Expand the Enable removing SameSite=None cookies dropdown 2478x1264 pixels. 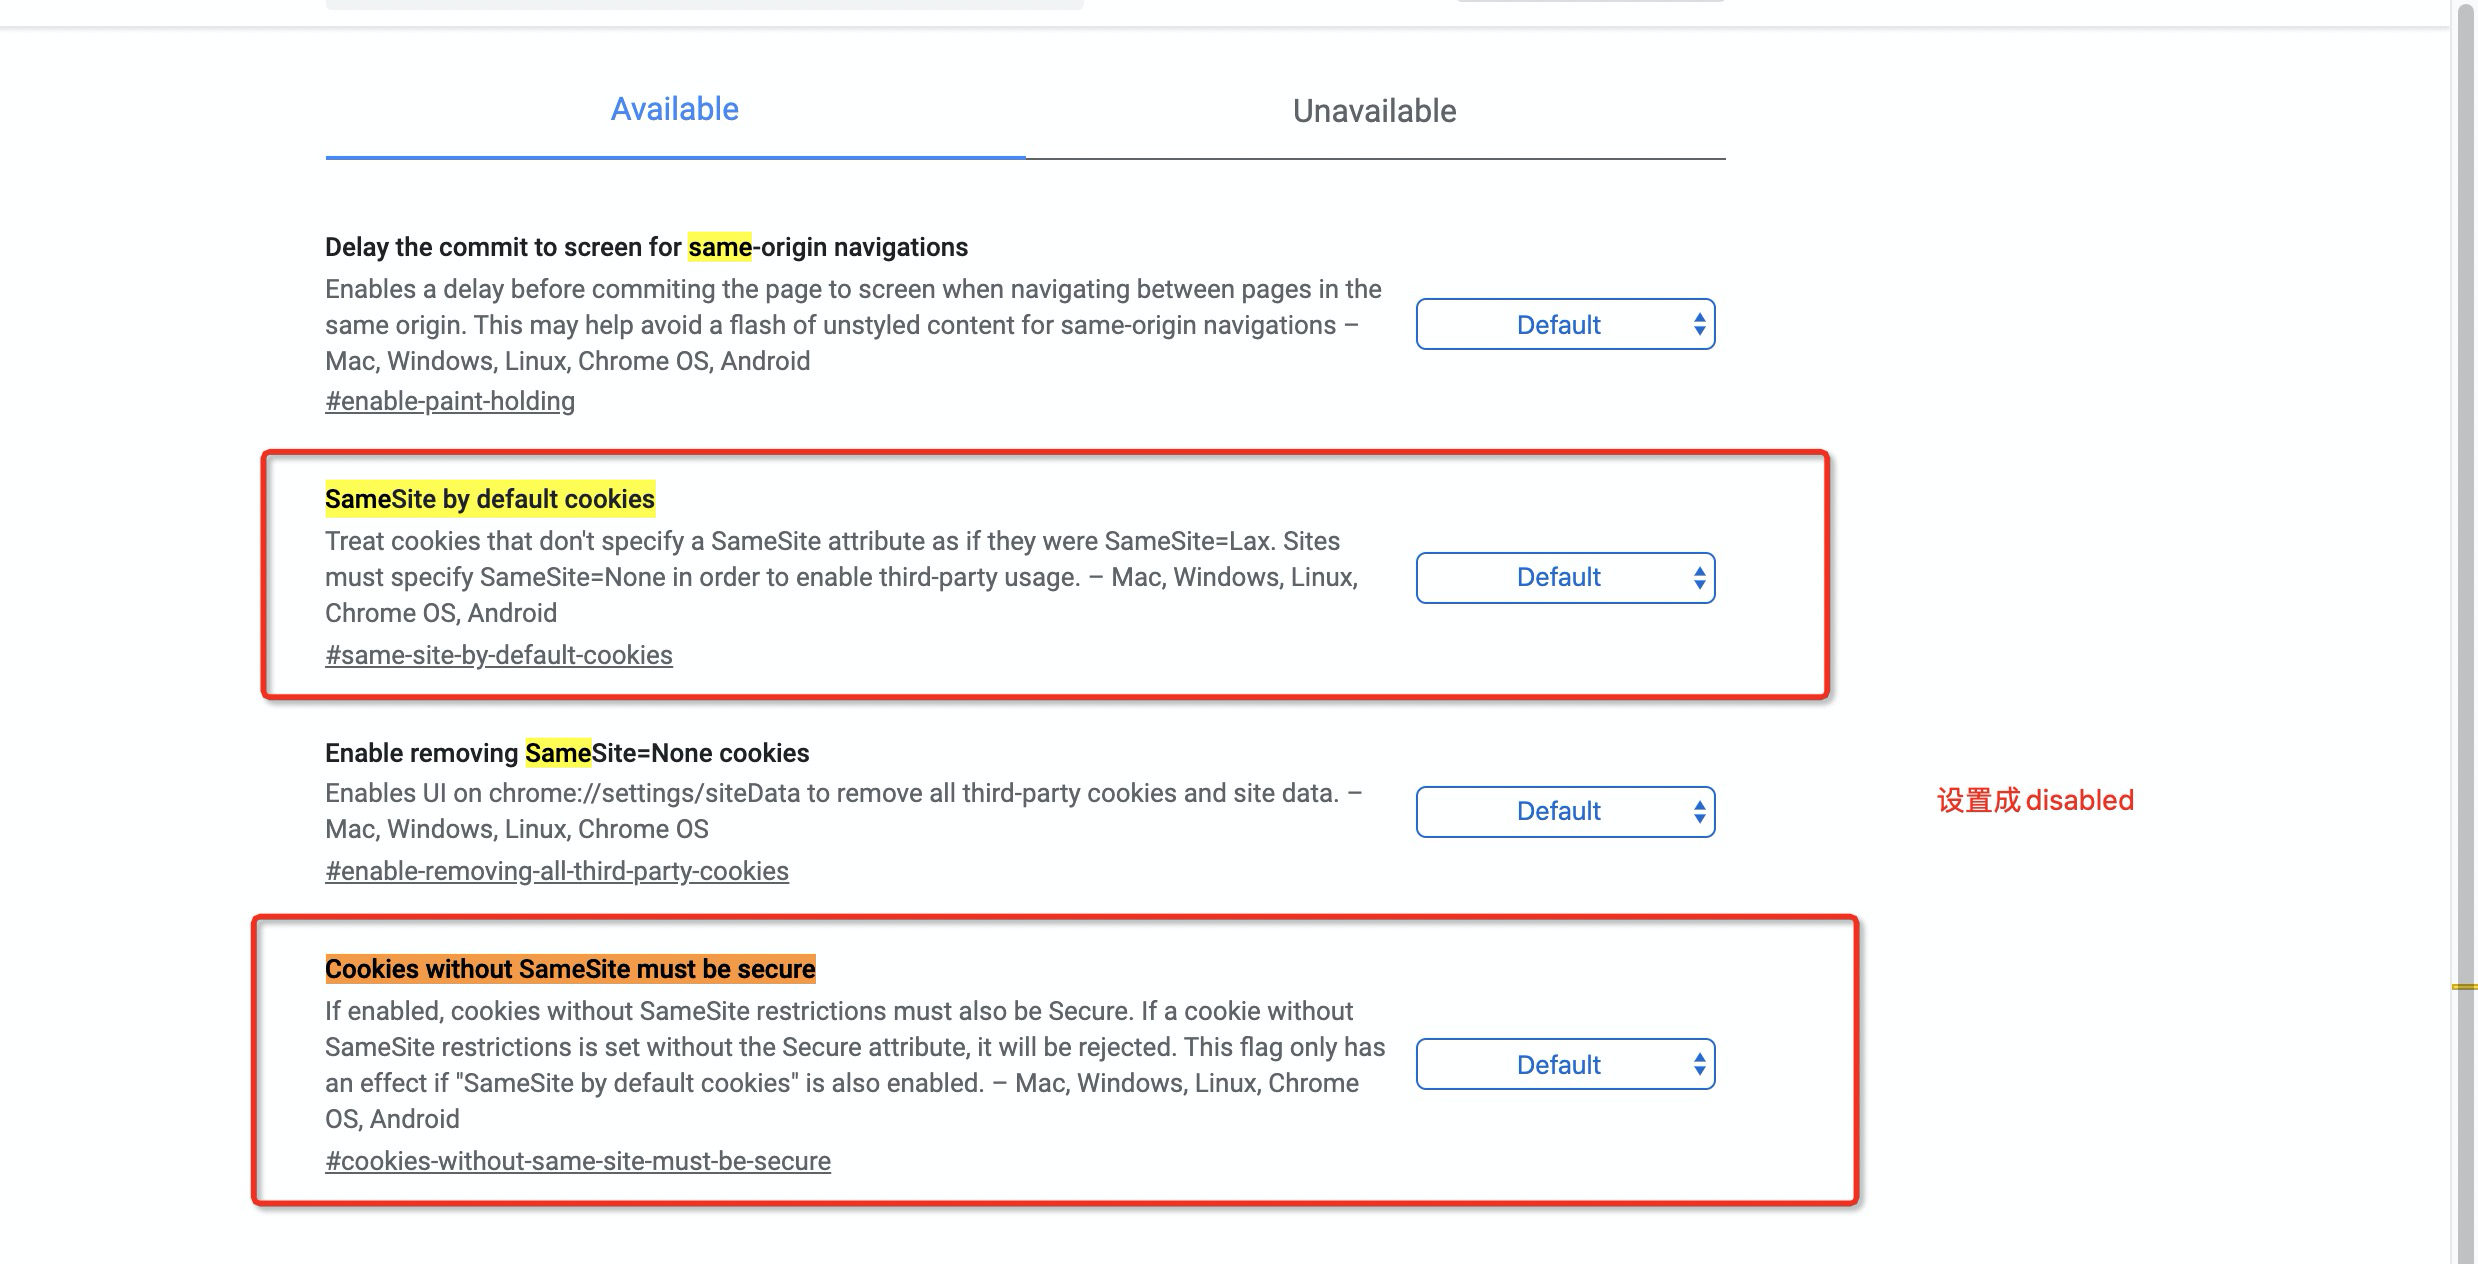pyautogui.click(x=1564, y=811)
